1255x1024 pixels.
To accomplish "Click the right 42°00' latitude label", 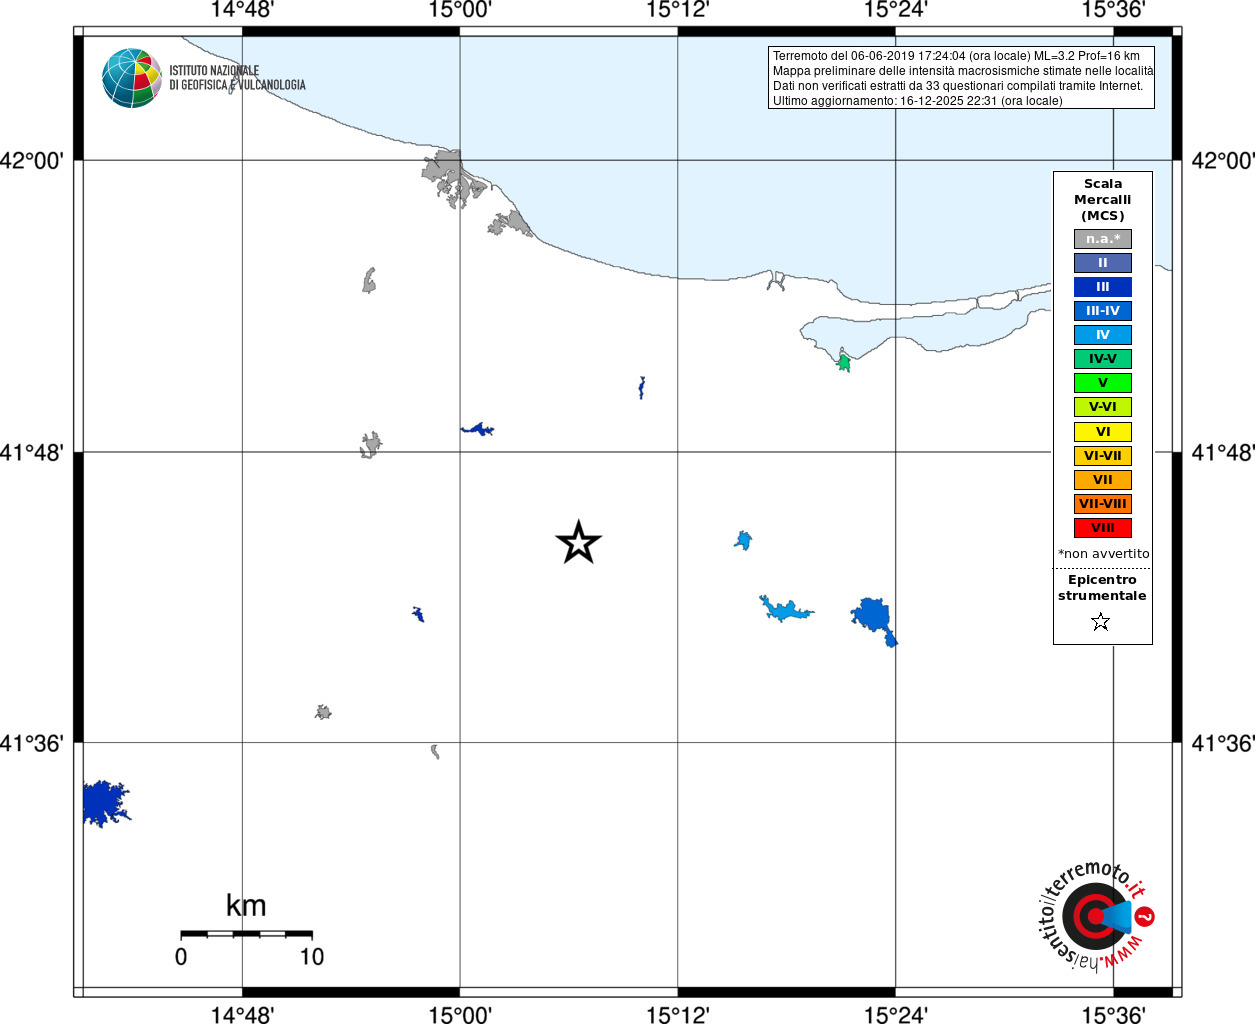I will [x=1223, y=160].
